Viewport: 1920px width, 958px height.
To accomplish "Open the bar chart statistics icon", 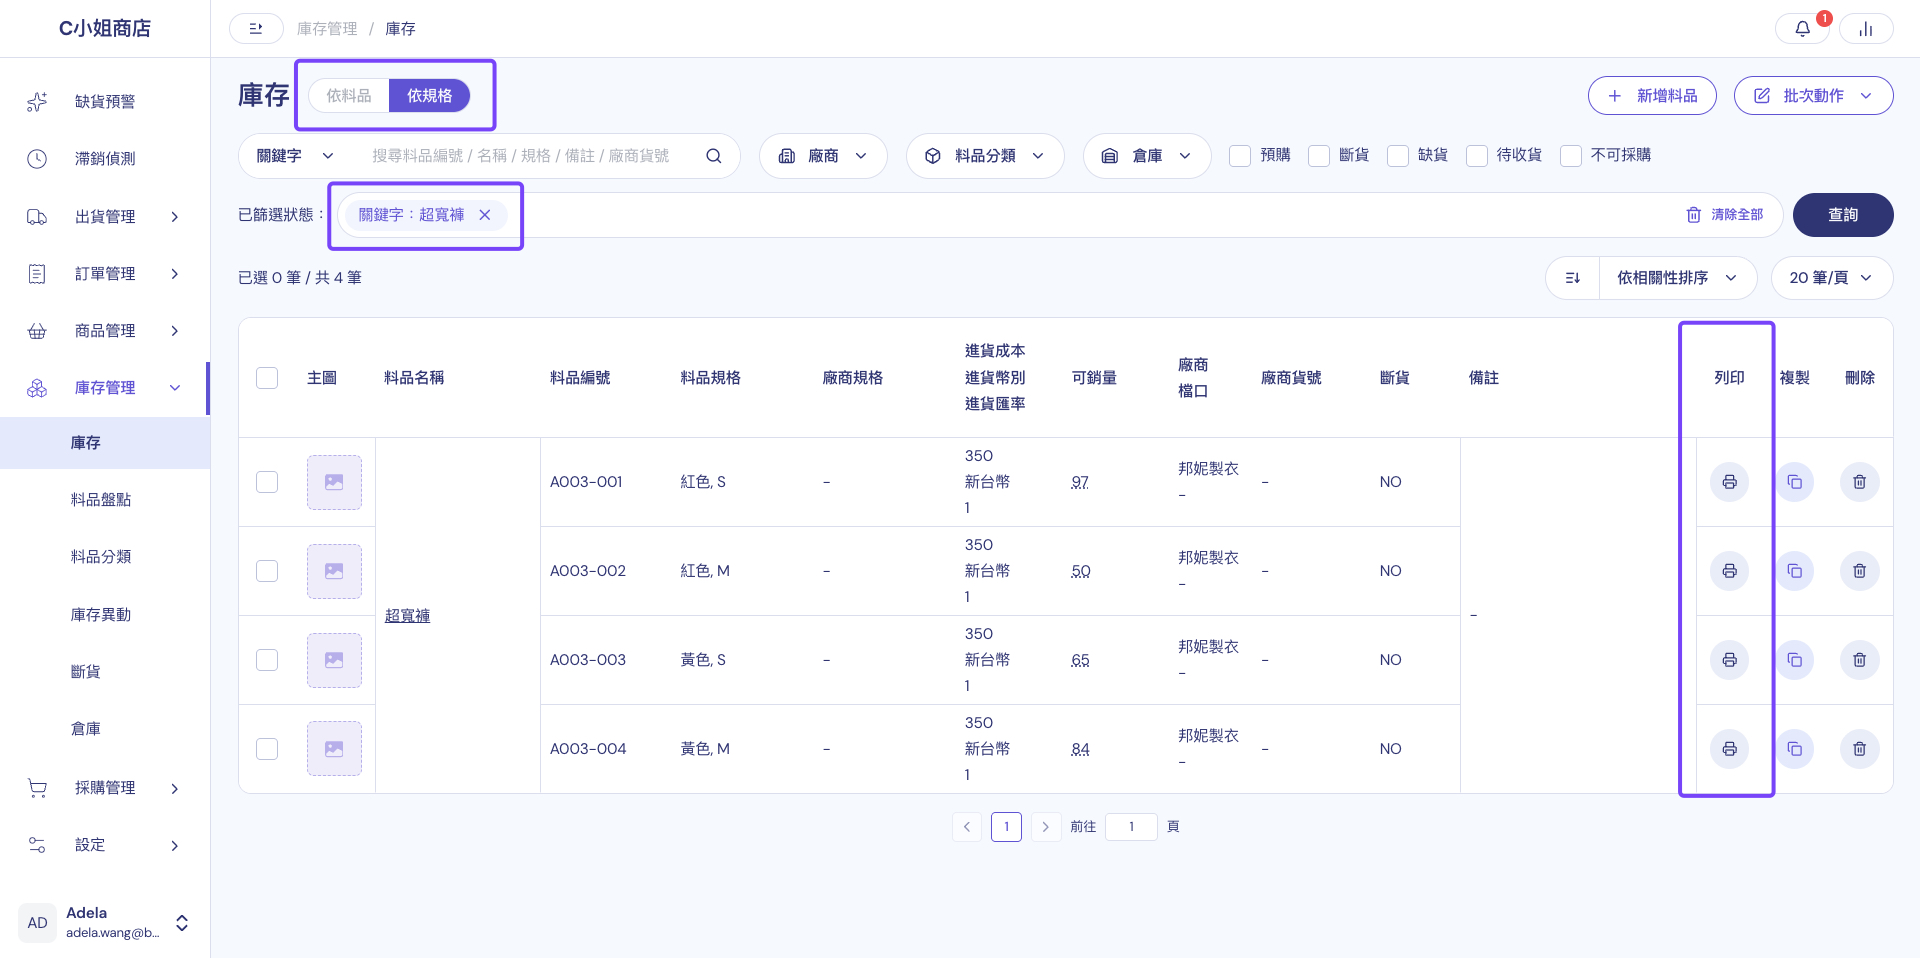I will 1866,29.
